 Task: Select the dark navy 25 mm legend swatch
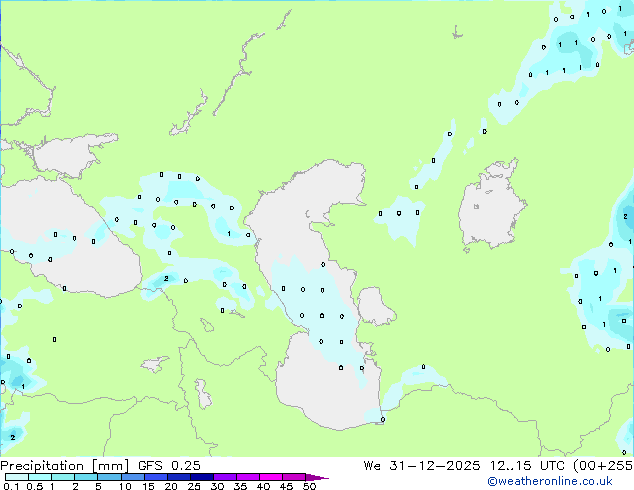click(x=202, y=477)
